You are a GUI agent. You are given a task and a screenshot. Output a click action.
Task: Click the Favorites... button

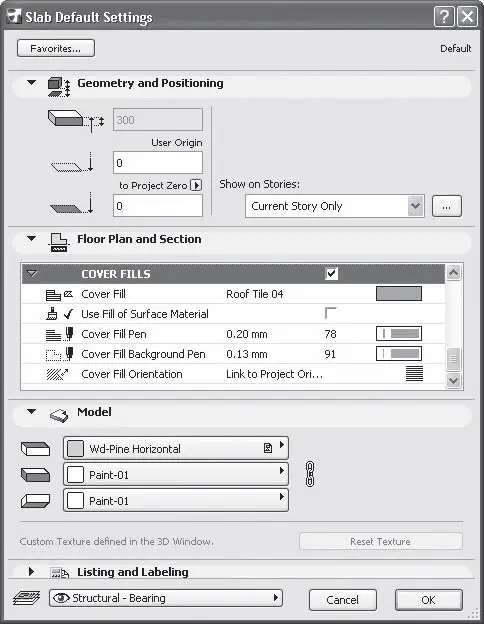[x=56, y=49]
